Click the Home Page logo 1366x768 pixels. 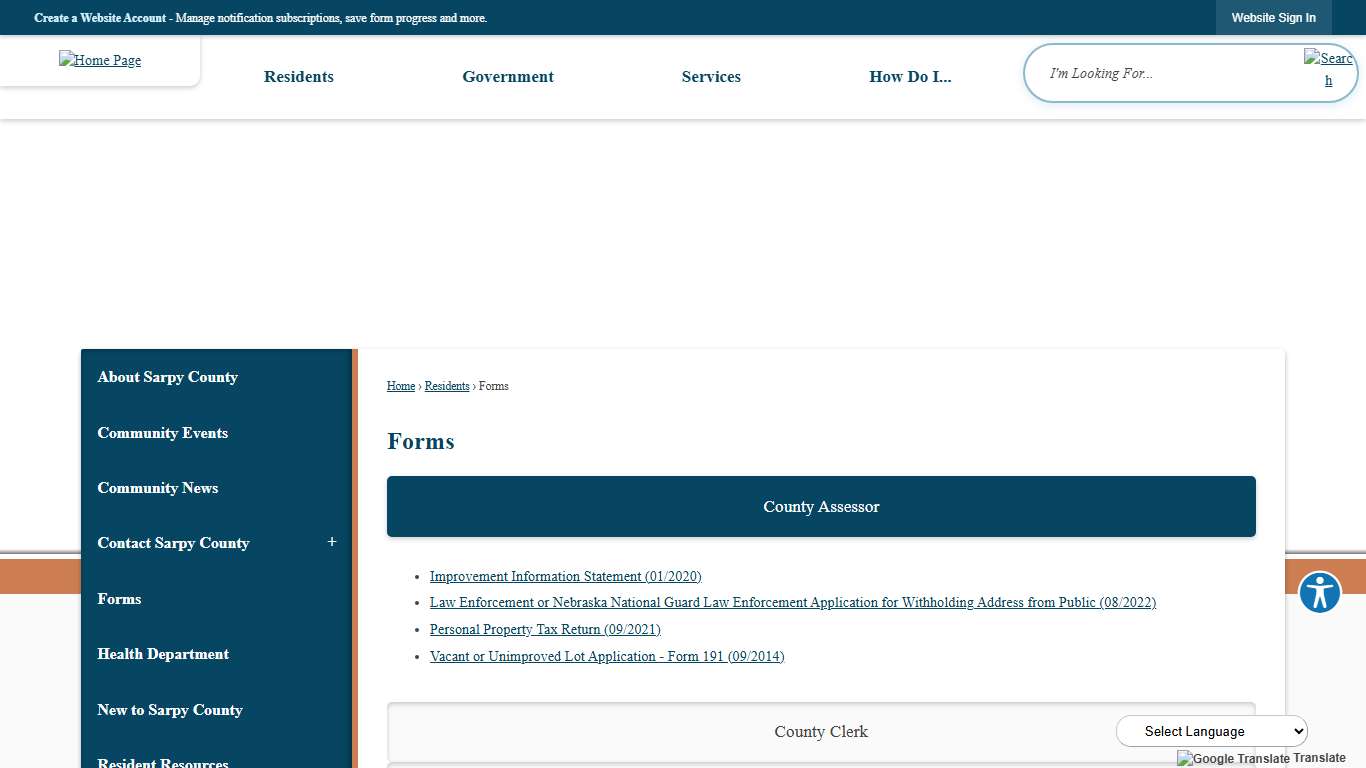pyautogui.click(x=100, y=60)
